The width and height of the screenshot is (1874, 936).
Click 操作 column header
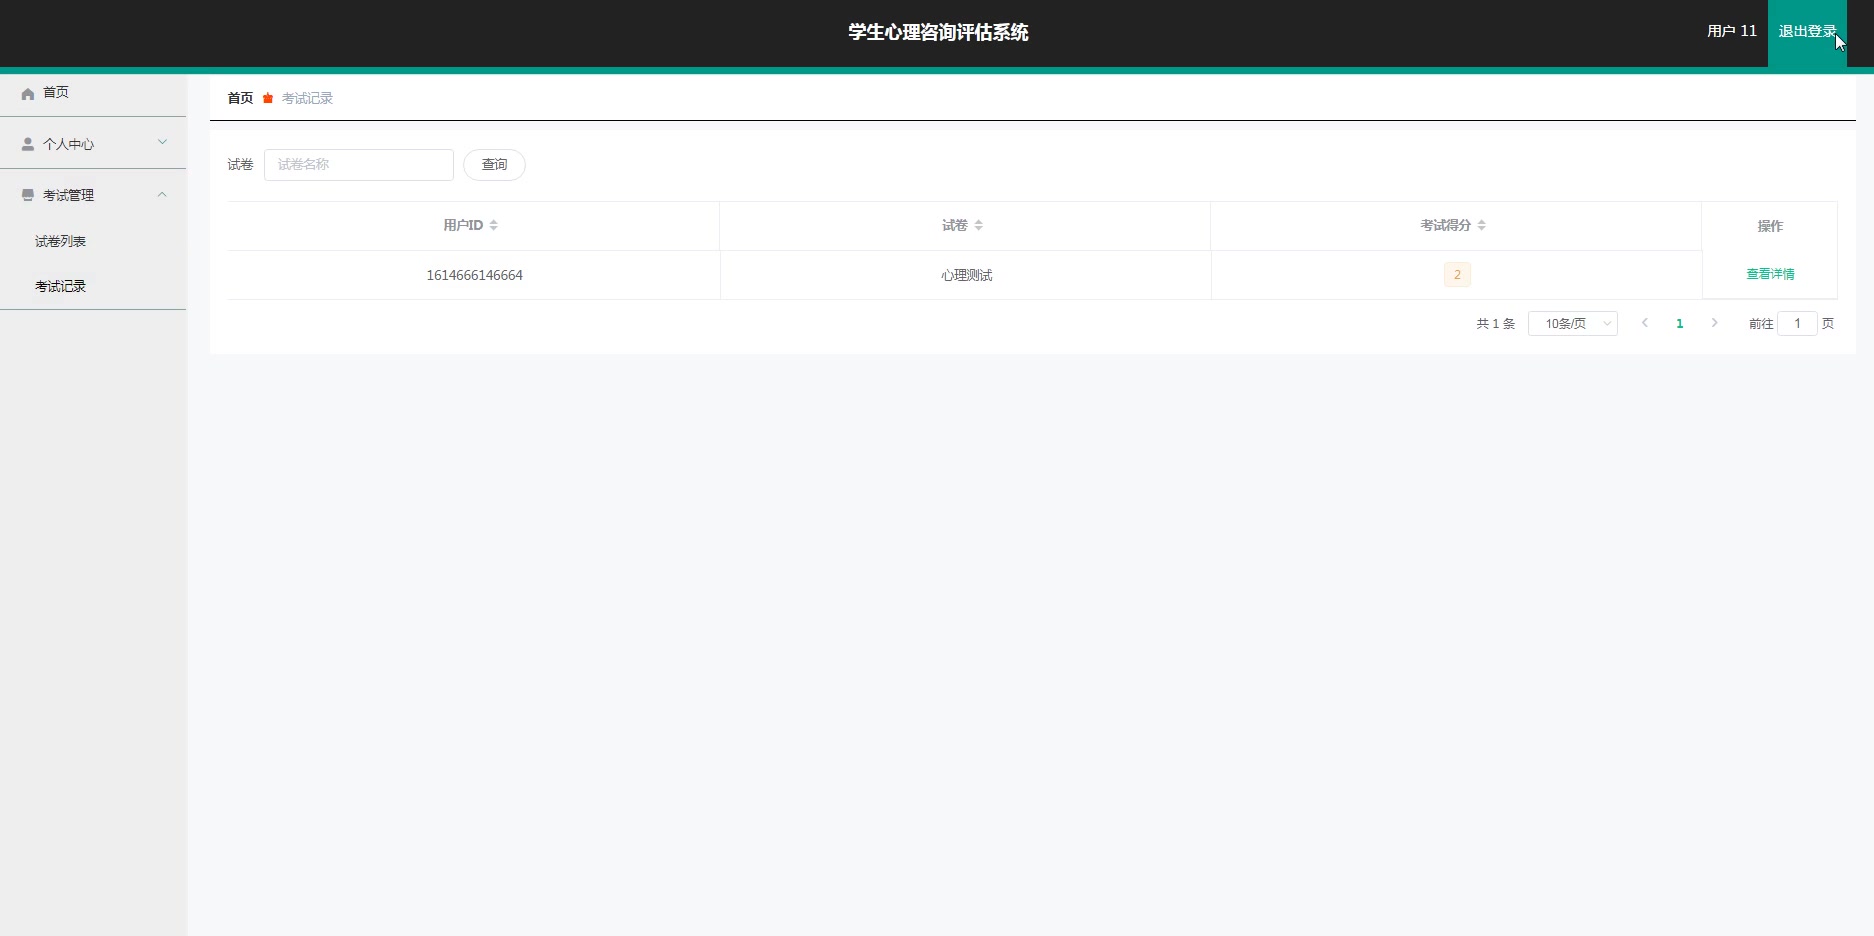1770,226
